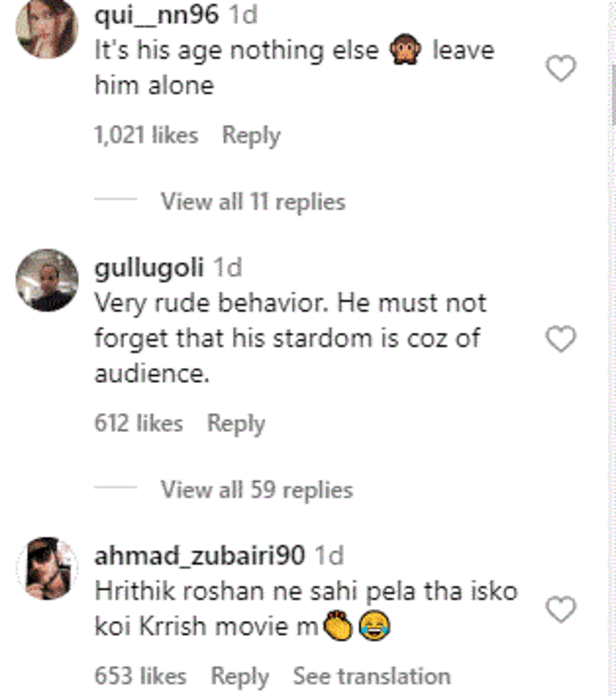Like gullugoli's comment with the heart
The image size is (616, 696).
[563, 340]
